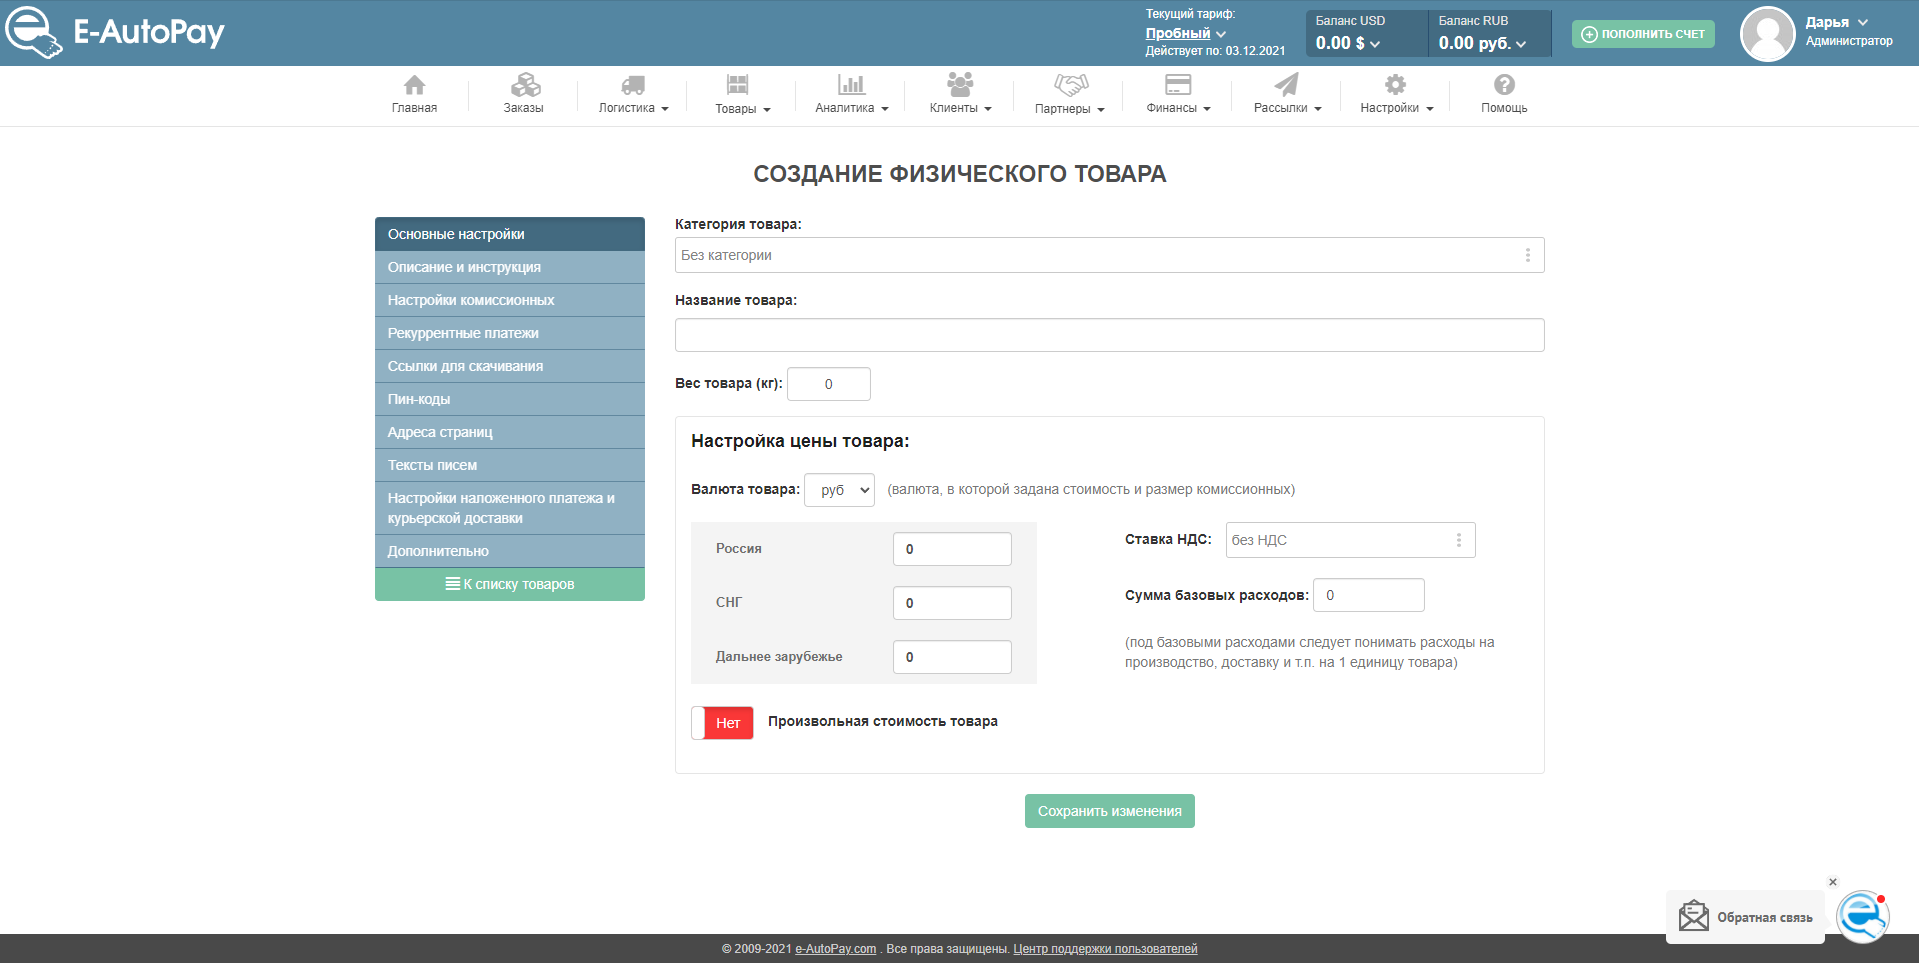Click the Название товара input field
The image size is (1919, 963).
[x=1109, y=335]
